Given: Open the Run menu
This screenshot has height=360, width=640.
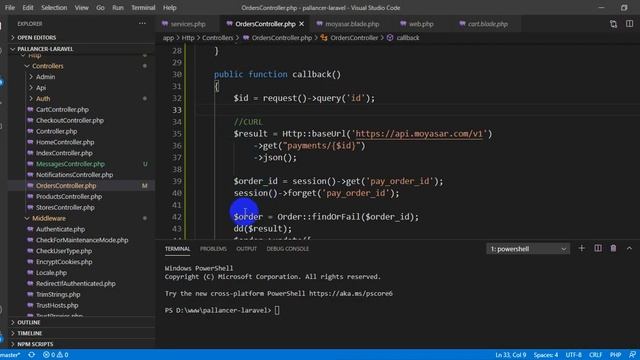Looking at the screenshot, I should [118, 8].
